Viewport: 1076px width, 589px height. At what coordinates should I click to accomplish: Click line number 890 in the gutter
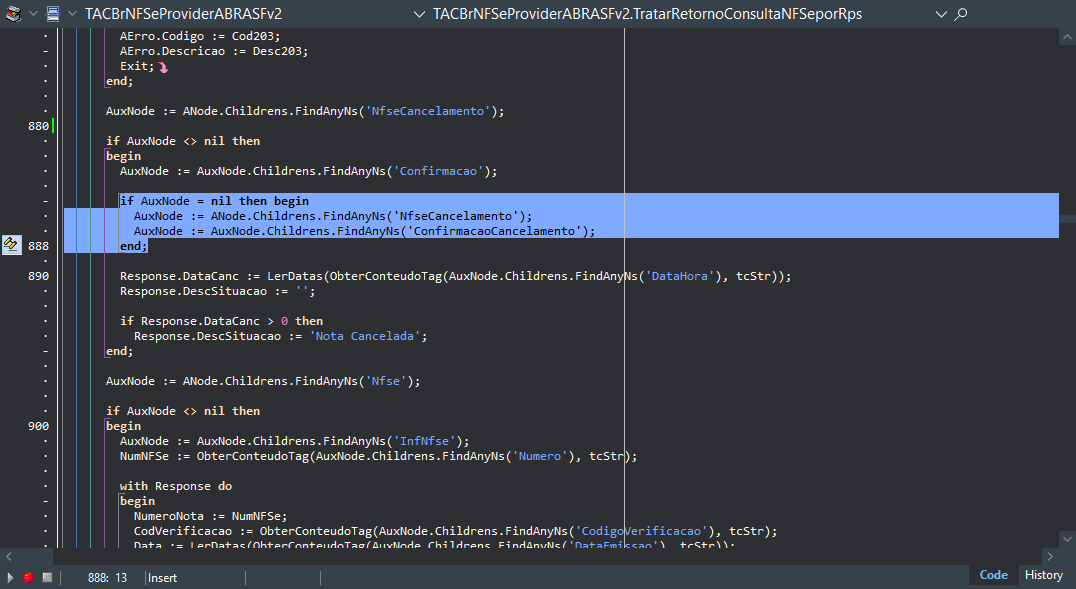point(38,276)
